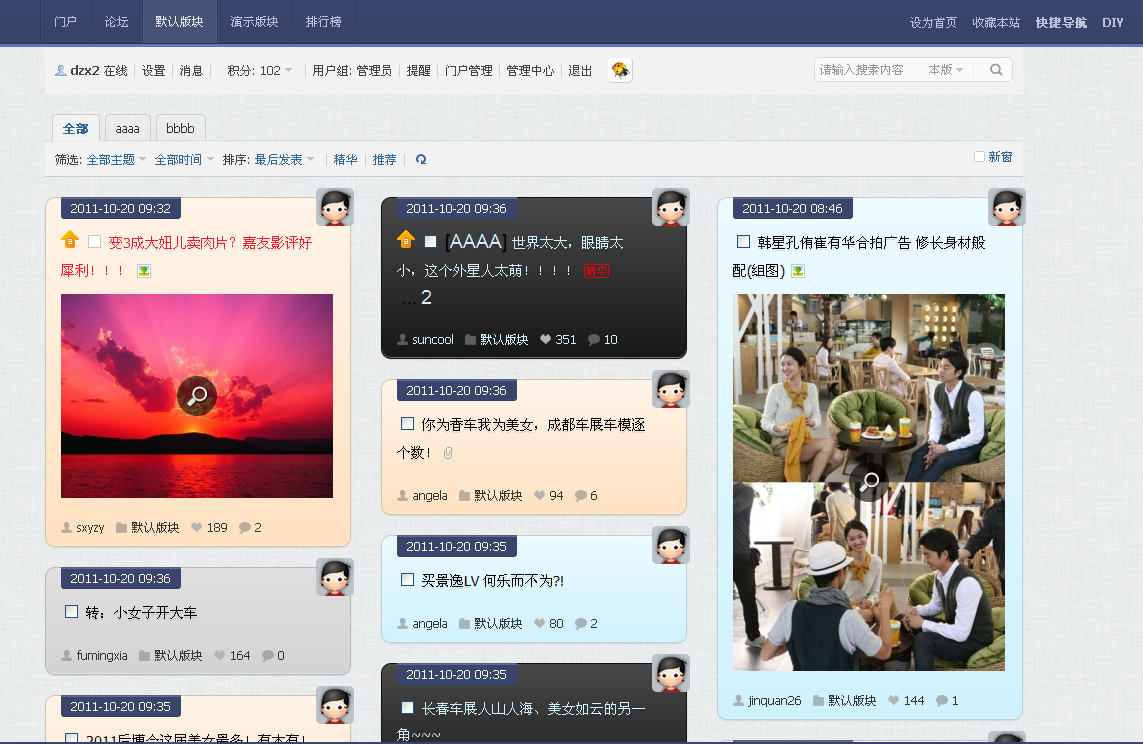Click the folder icon before 默认版块 on jinquan26's post
Viewport: 1143px width, 744px height.
click(819, 701)
